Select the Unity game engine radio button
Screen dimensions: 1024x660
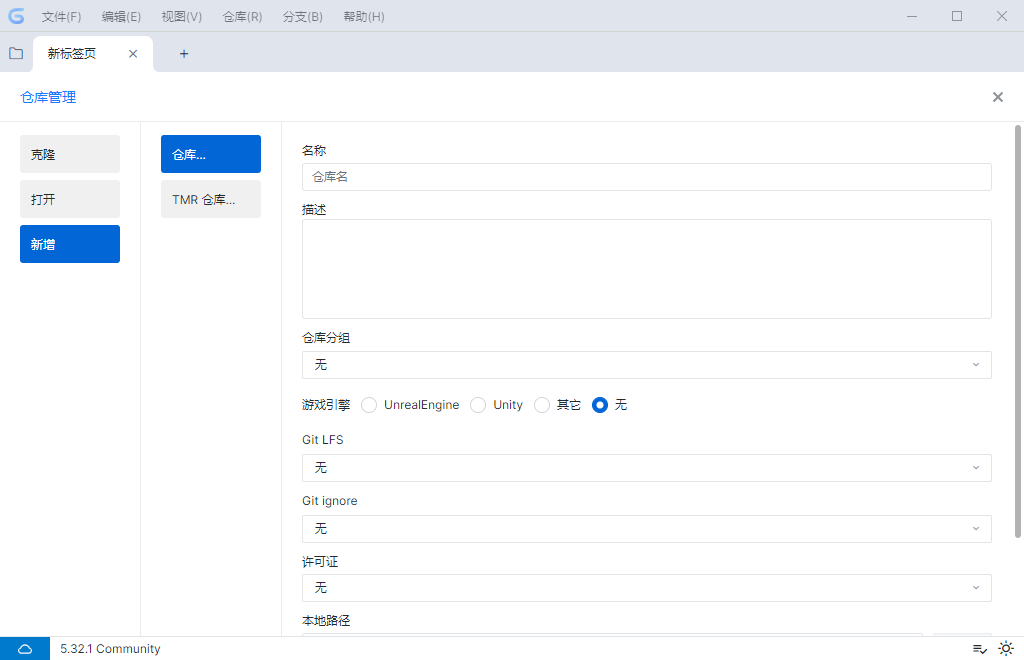point(477,405)
